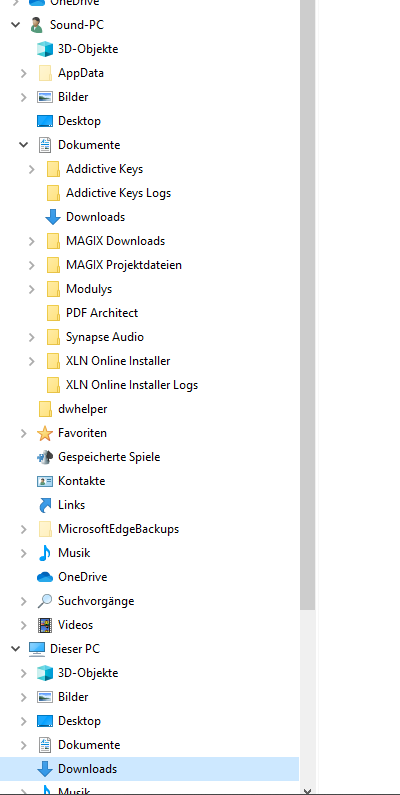
Task: Click the OneDrive cloud icon below Musik
Action: pyautogui.click(x=45, y=577)
